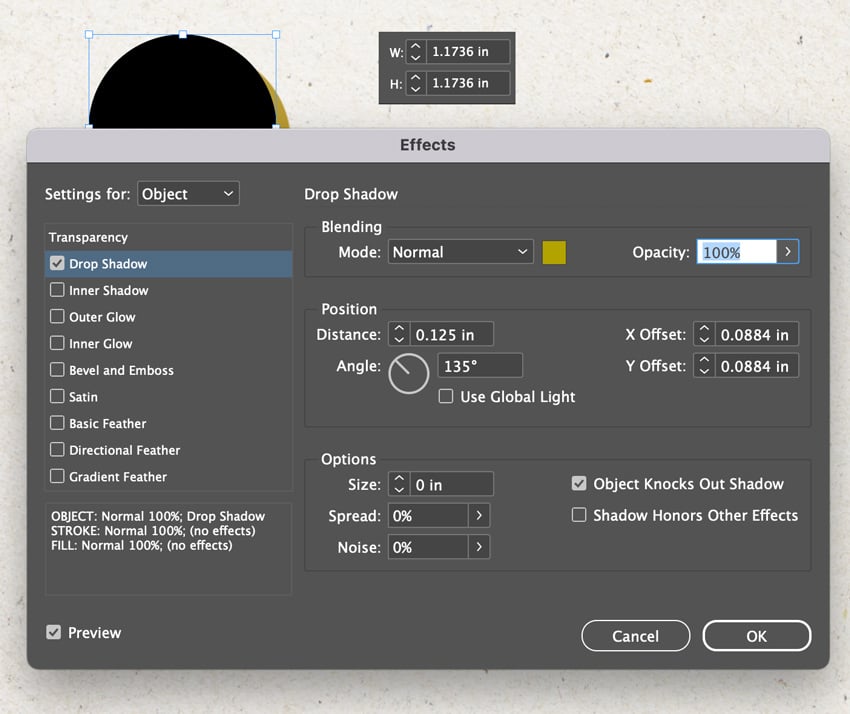Image resolution: width=850 pixels, height=714 pixels.
Task: Click the yellow shadow color swatch
Action: click(554, 252)
